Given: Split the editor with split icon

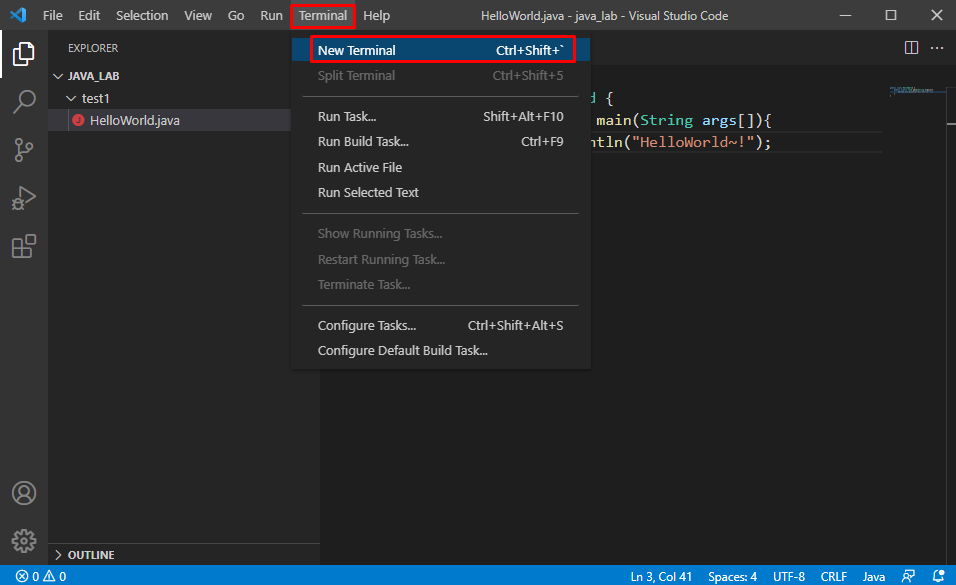Looking at the screenshot, I should (x=911, y=48).
